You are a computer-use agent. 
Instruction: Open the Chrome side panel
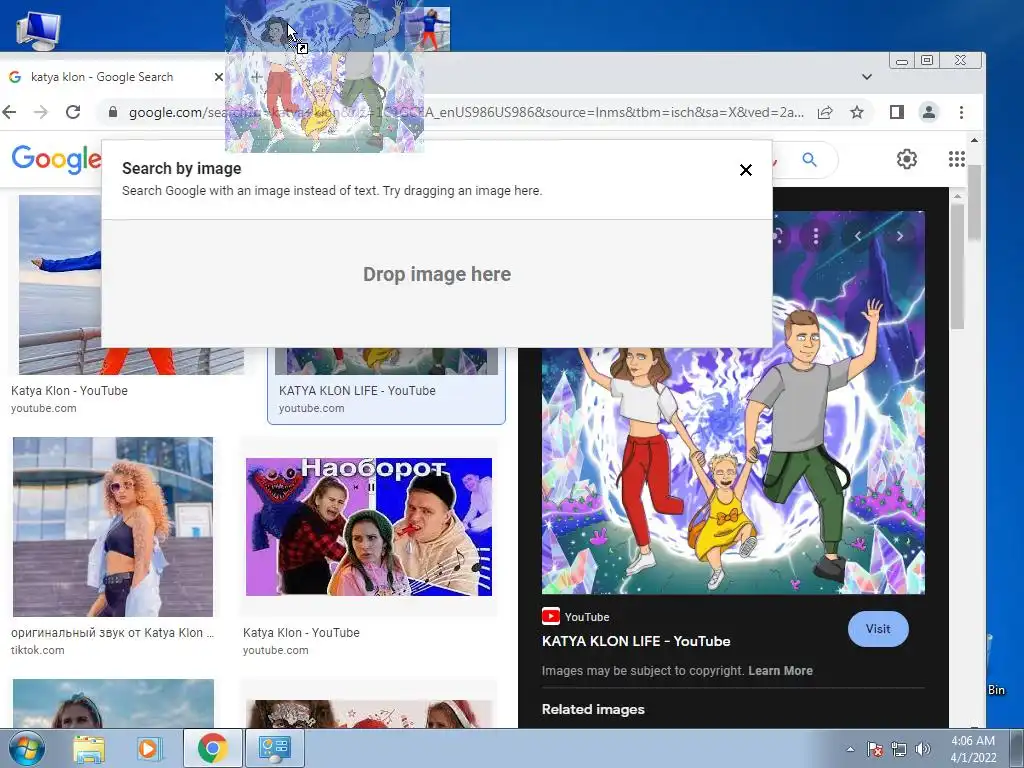897,112
